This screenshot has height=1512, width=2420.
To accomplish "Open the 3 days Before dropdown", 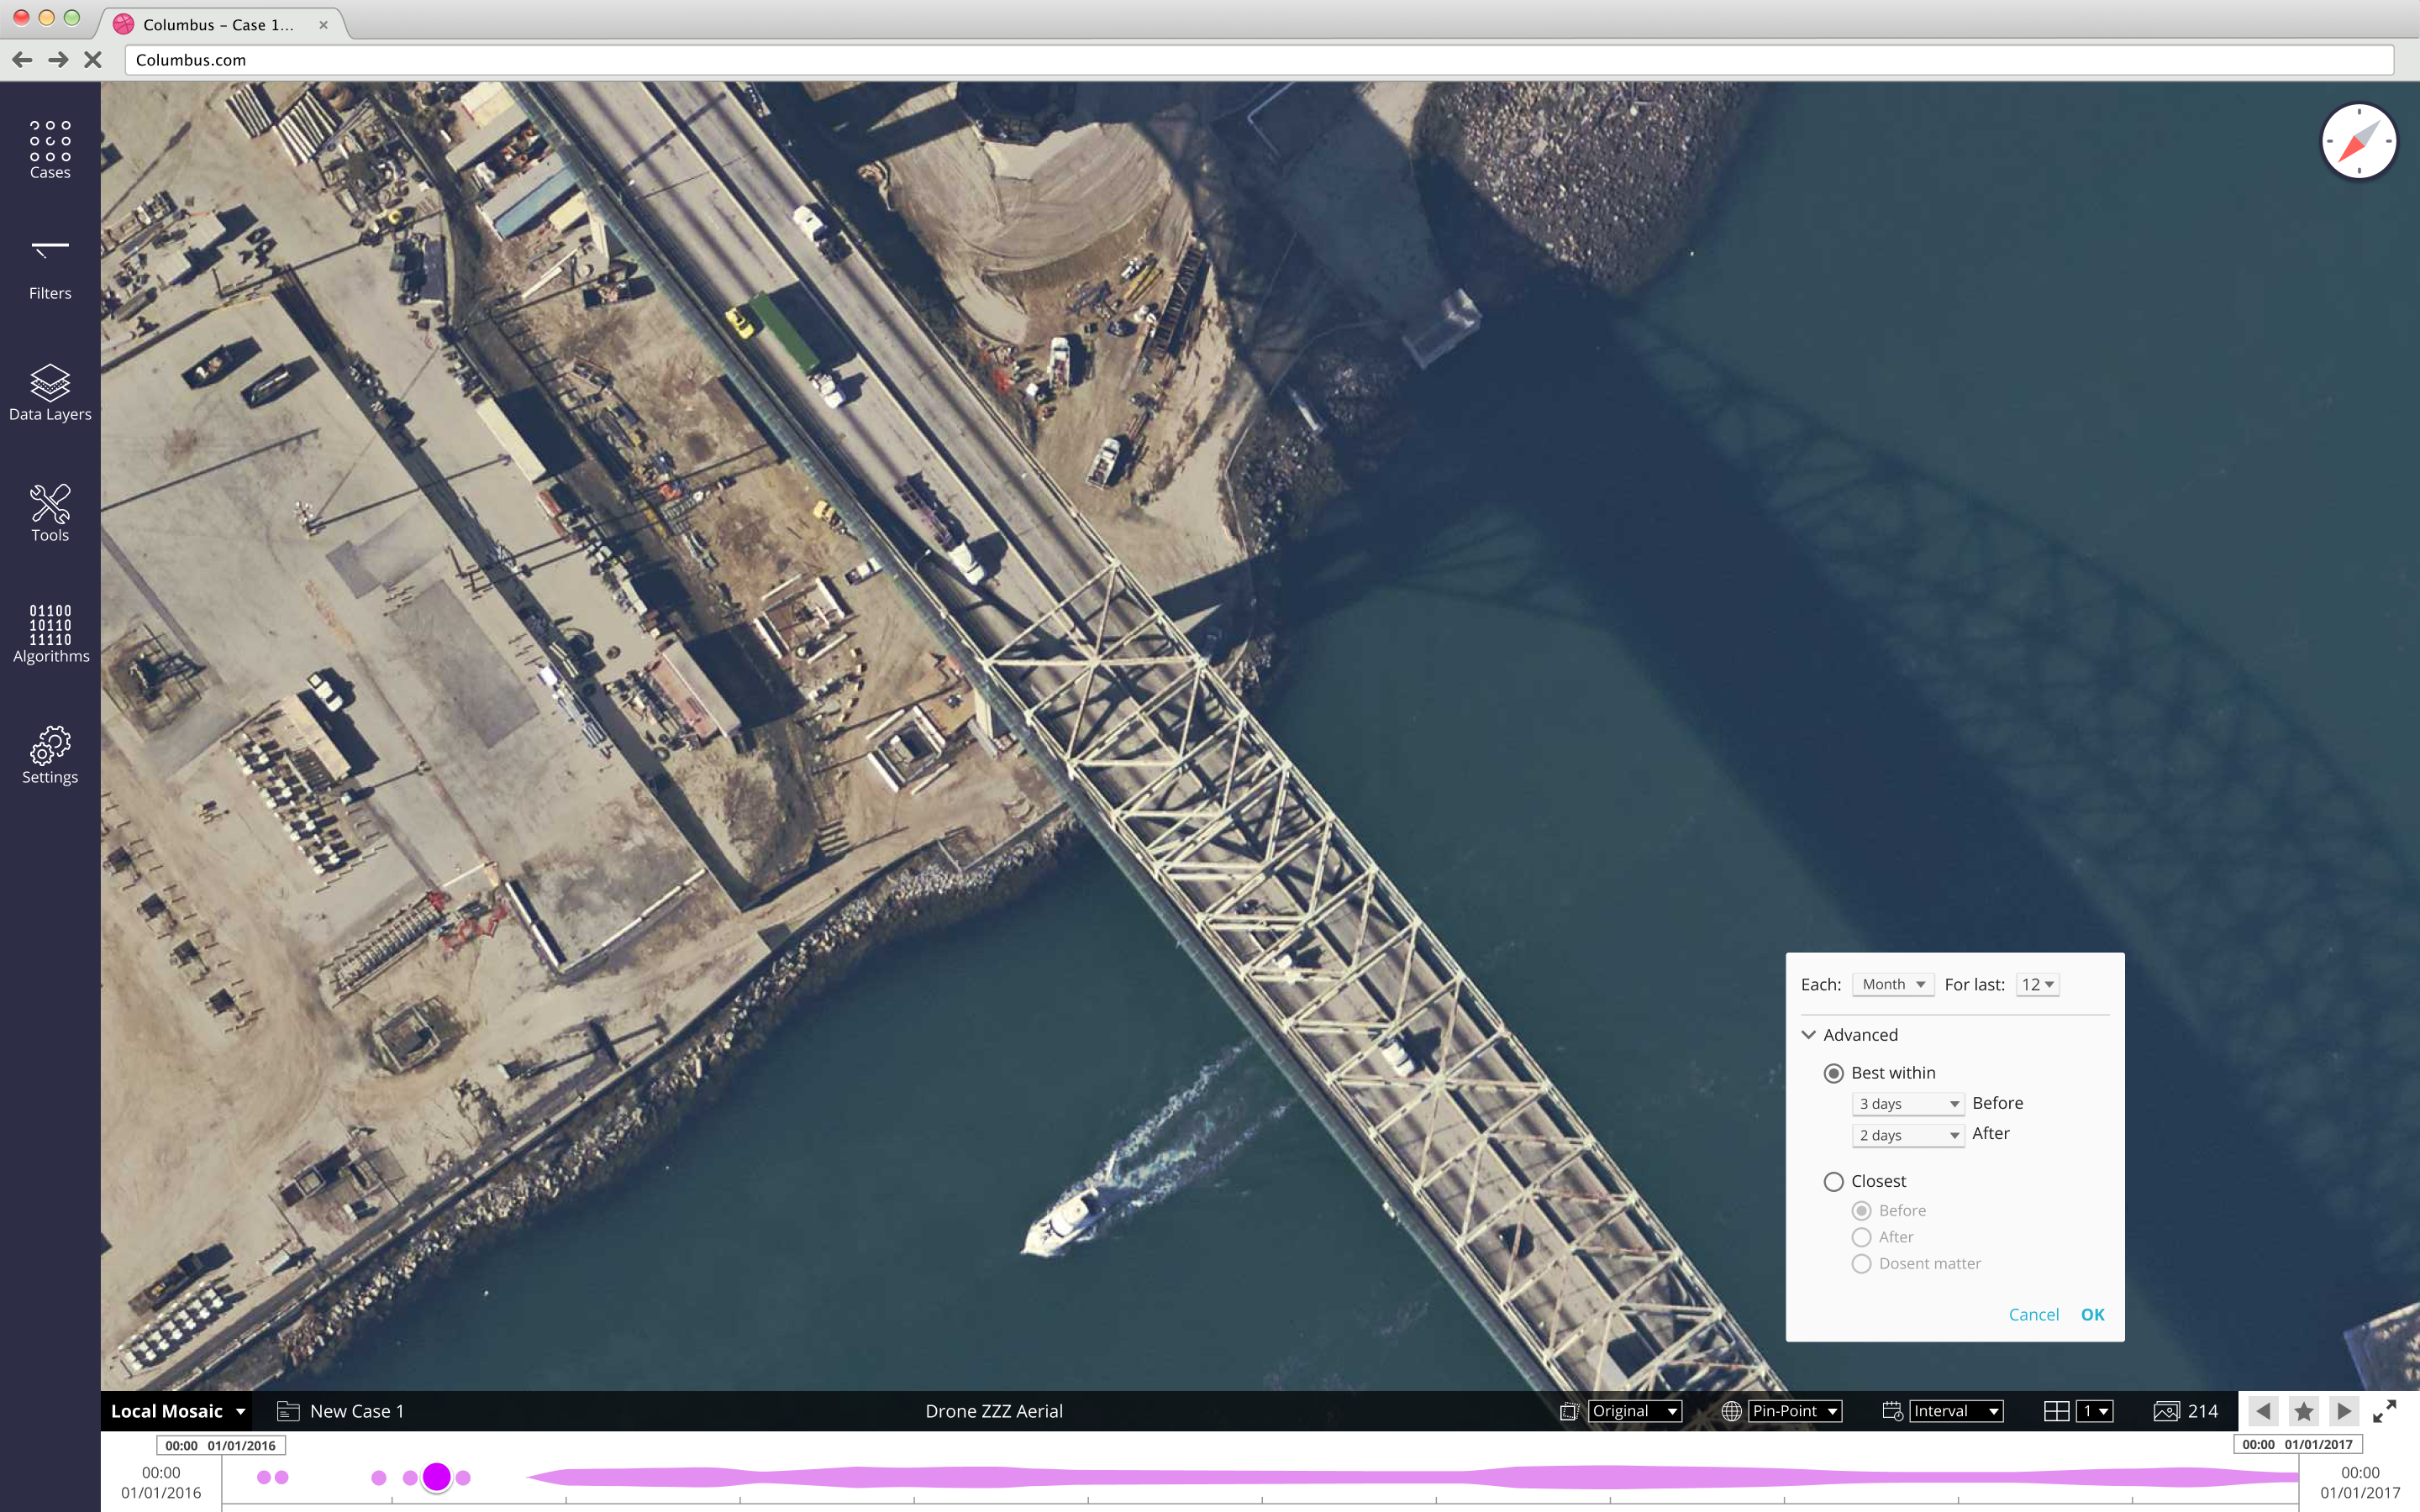I will click(x=1908, y=1104).
